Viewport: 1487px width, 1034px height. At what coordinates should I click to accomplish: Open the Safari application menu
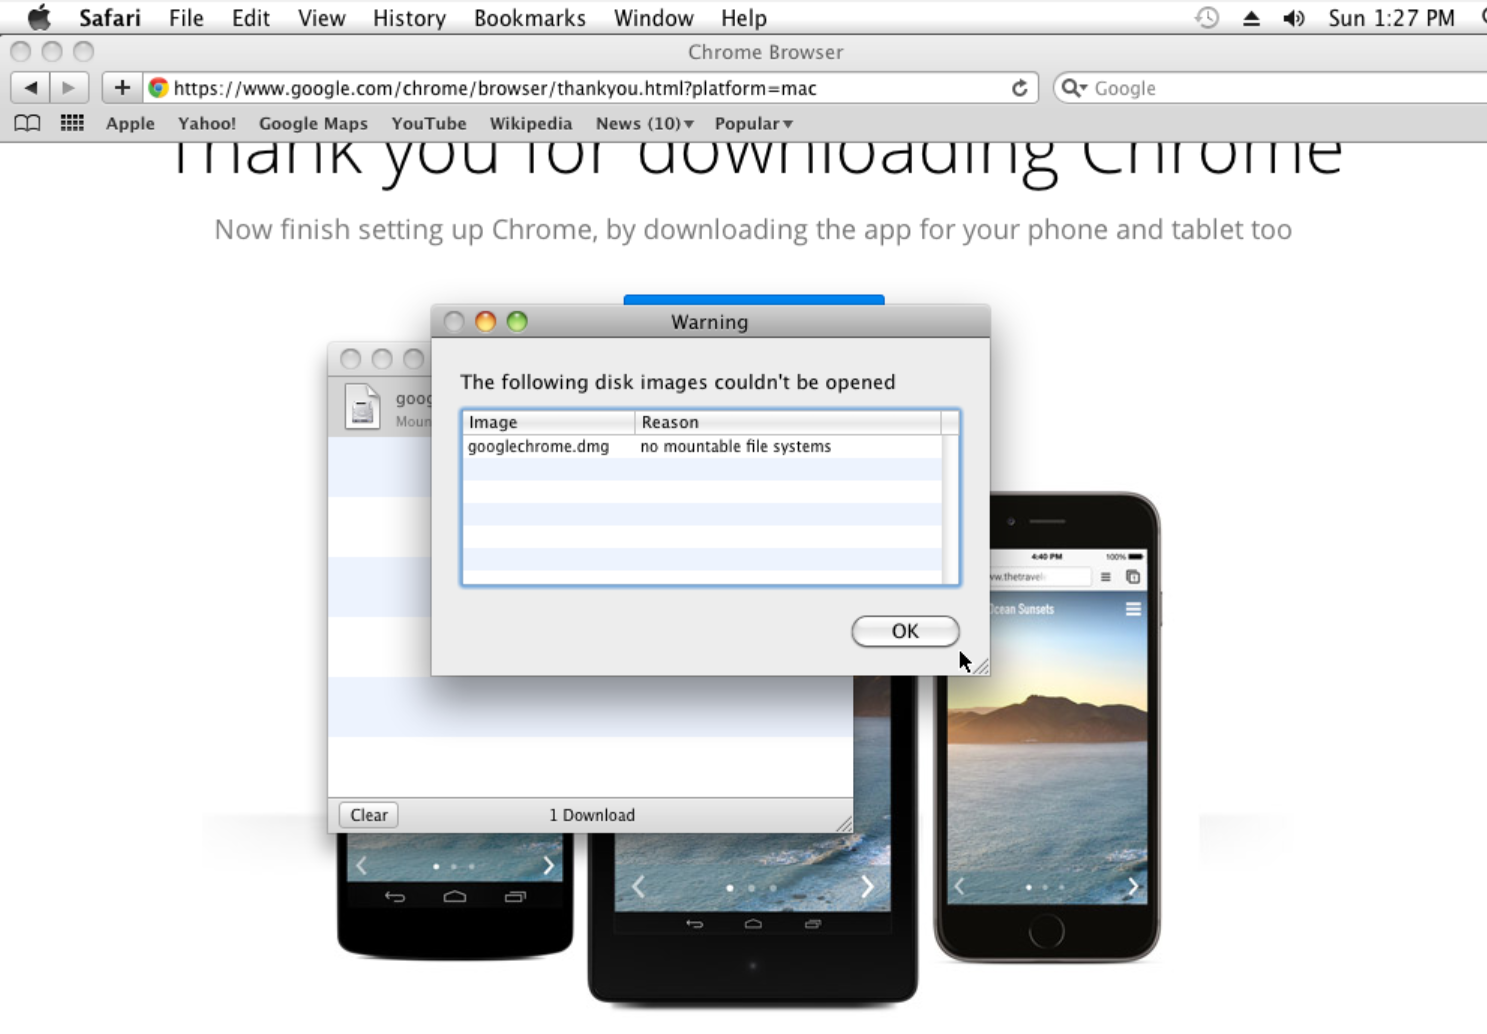pos(110,18)
